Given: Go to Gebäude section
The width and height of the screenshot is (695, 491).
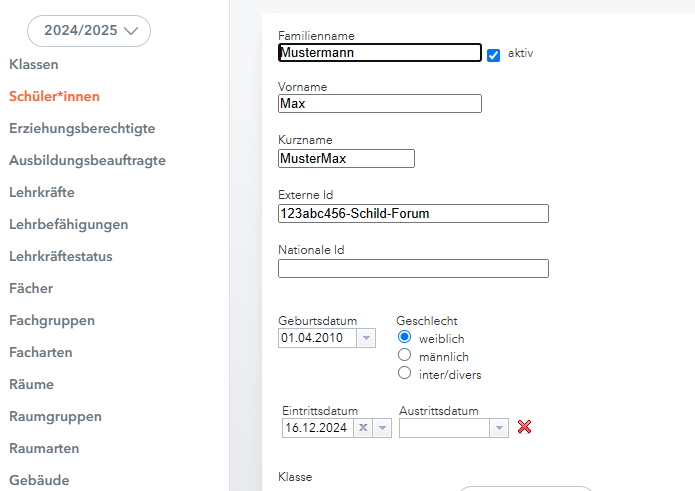Looking at the screenshot, I should (39, 480).
